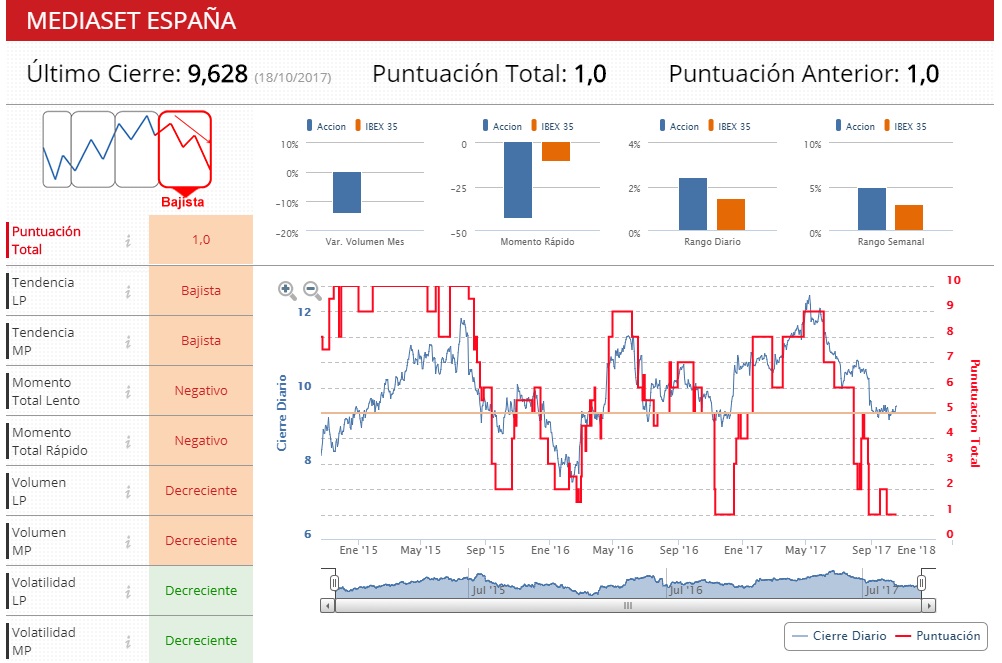Click Decreciente value for Volumen MP

tap(201, 540)
